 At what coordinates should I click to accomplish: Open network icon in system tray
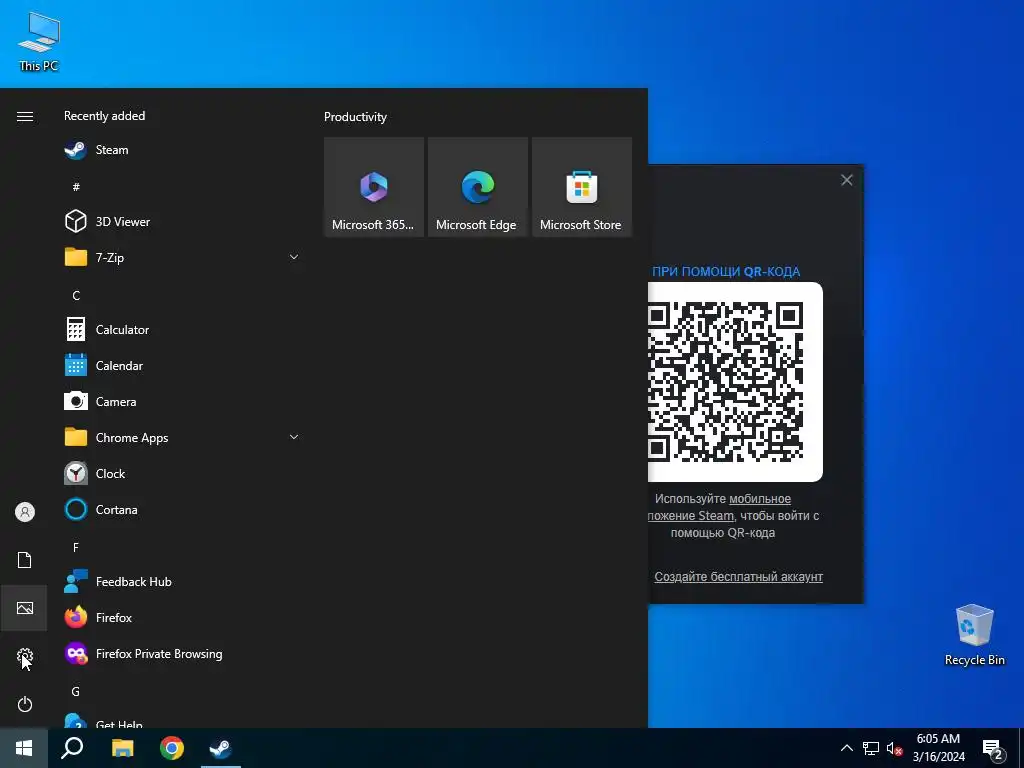pos(871,748)
